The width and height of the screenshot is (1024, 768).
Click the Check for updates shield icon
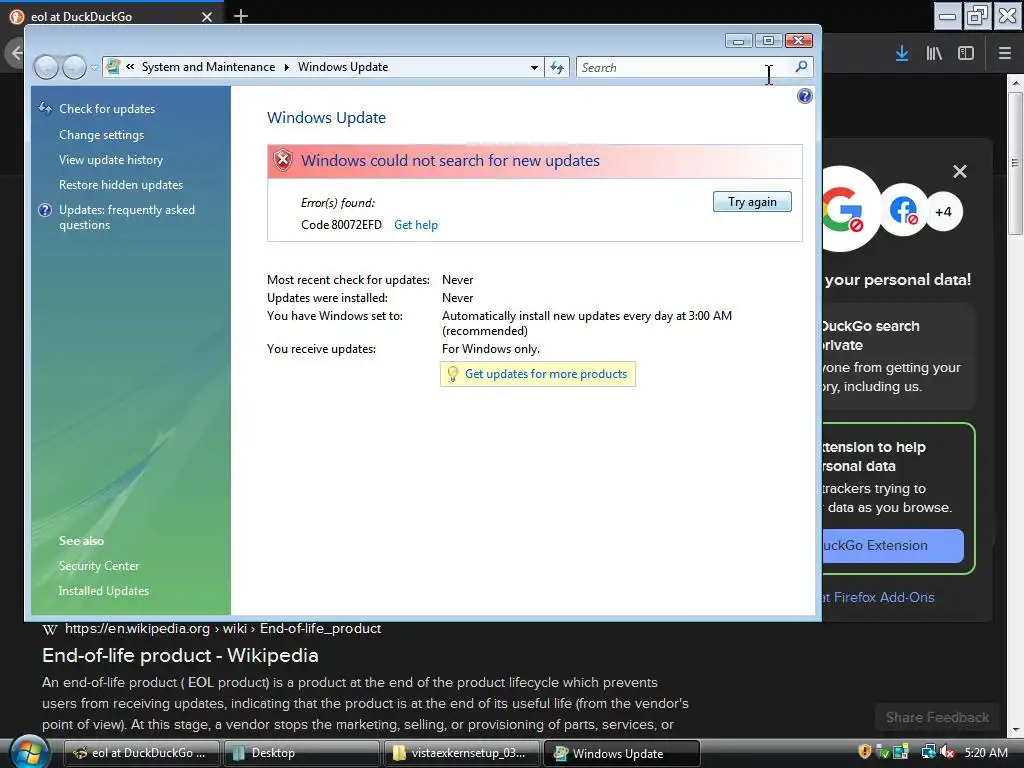click(45, 108)
